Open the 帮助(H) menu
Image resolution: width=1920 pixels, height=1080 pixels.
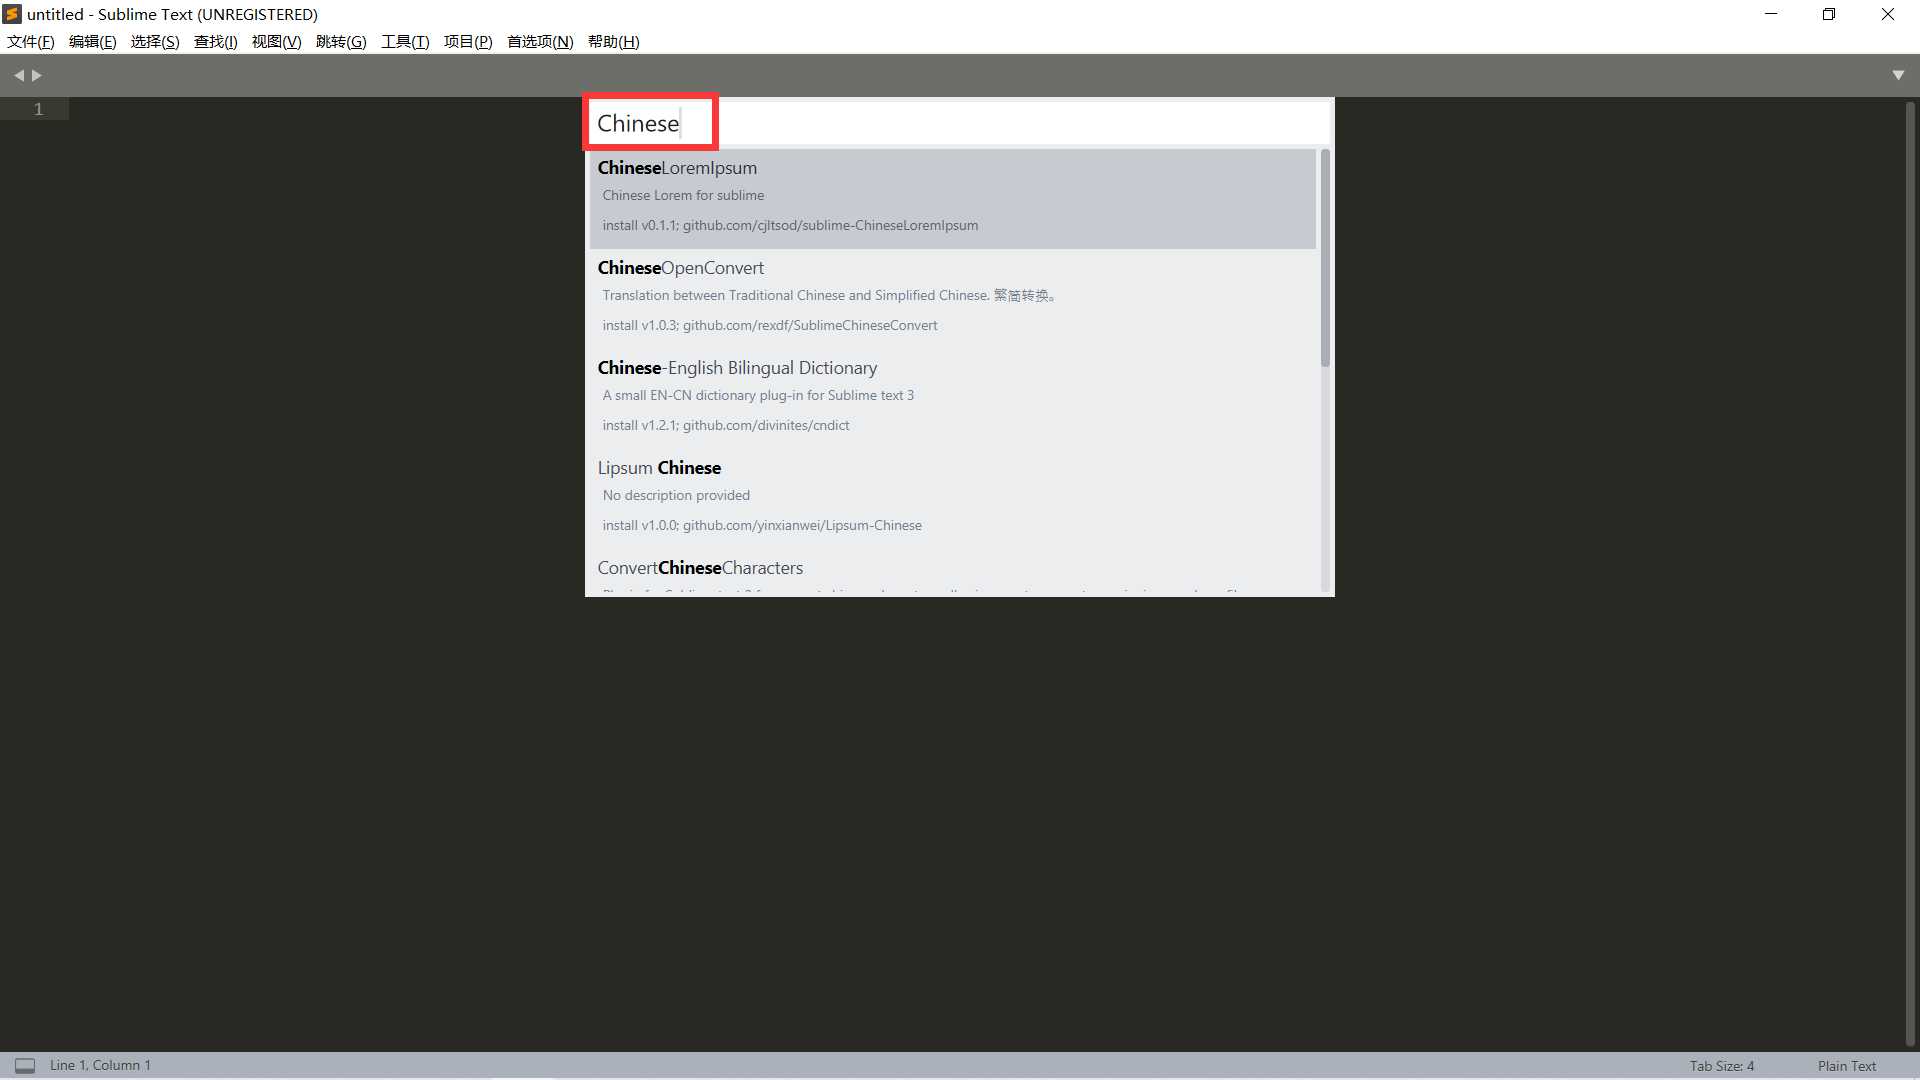click(x=614, y=41)
